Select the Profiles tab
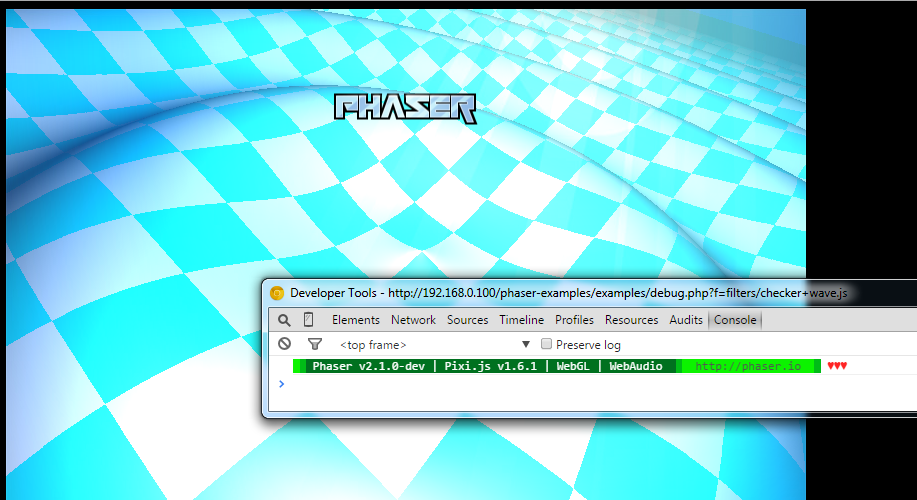 point(574,320)
